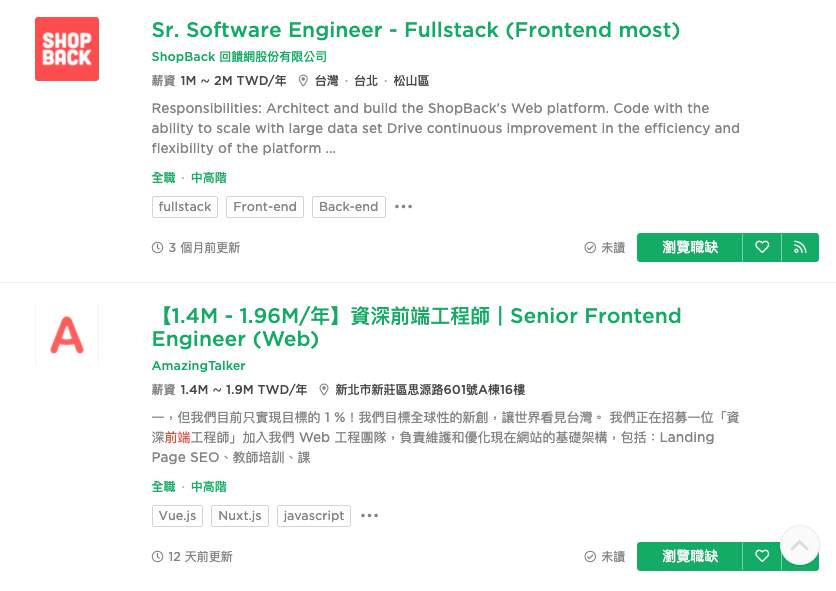Viewport: 836px width, 591px height.
Task: Select the Vue.js tag
Action: 178,516
